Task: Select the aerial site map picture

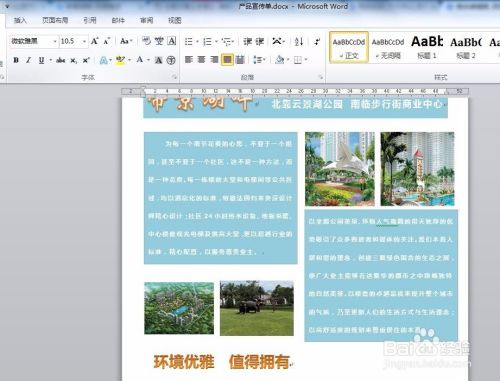Action: click(x=179, y=308)
